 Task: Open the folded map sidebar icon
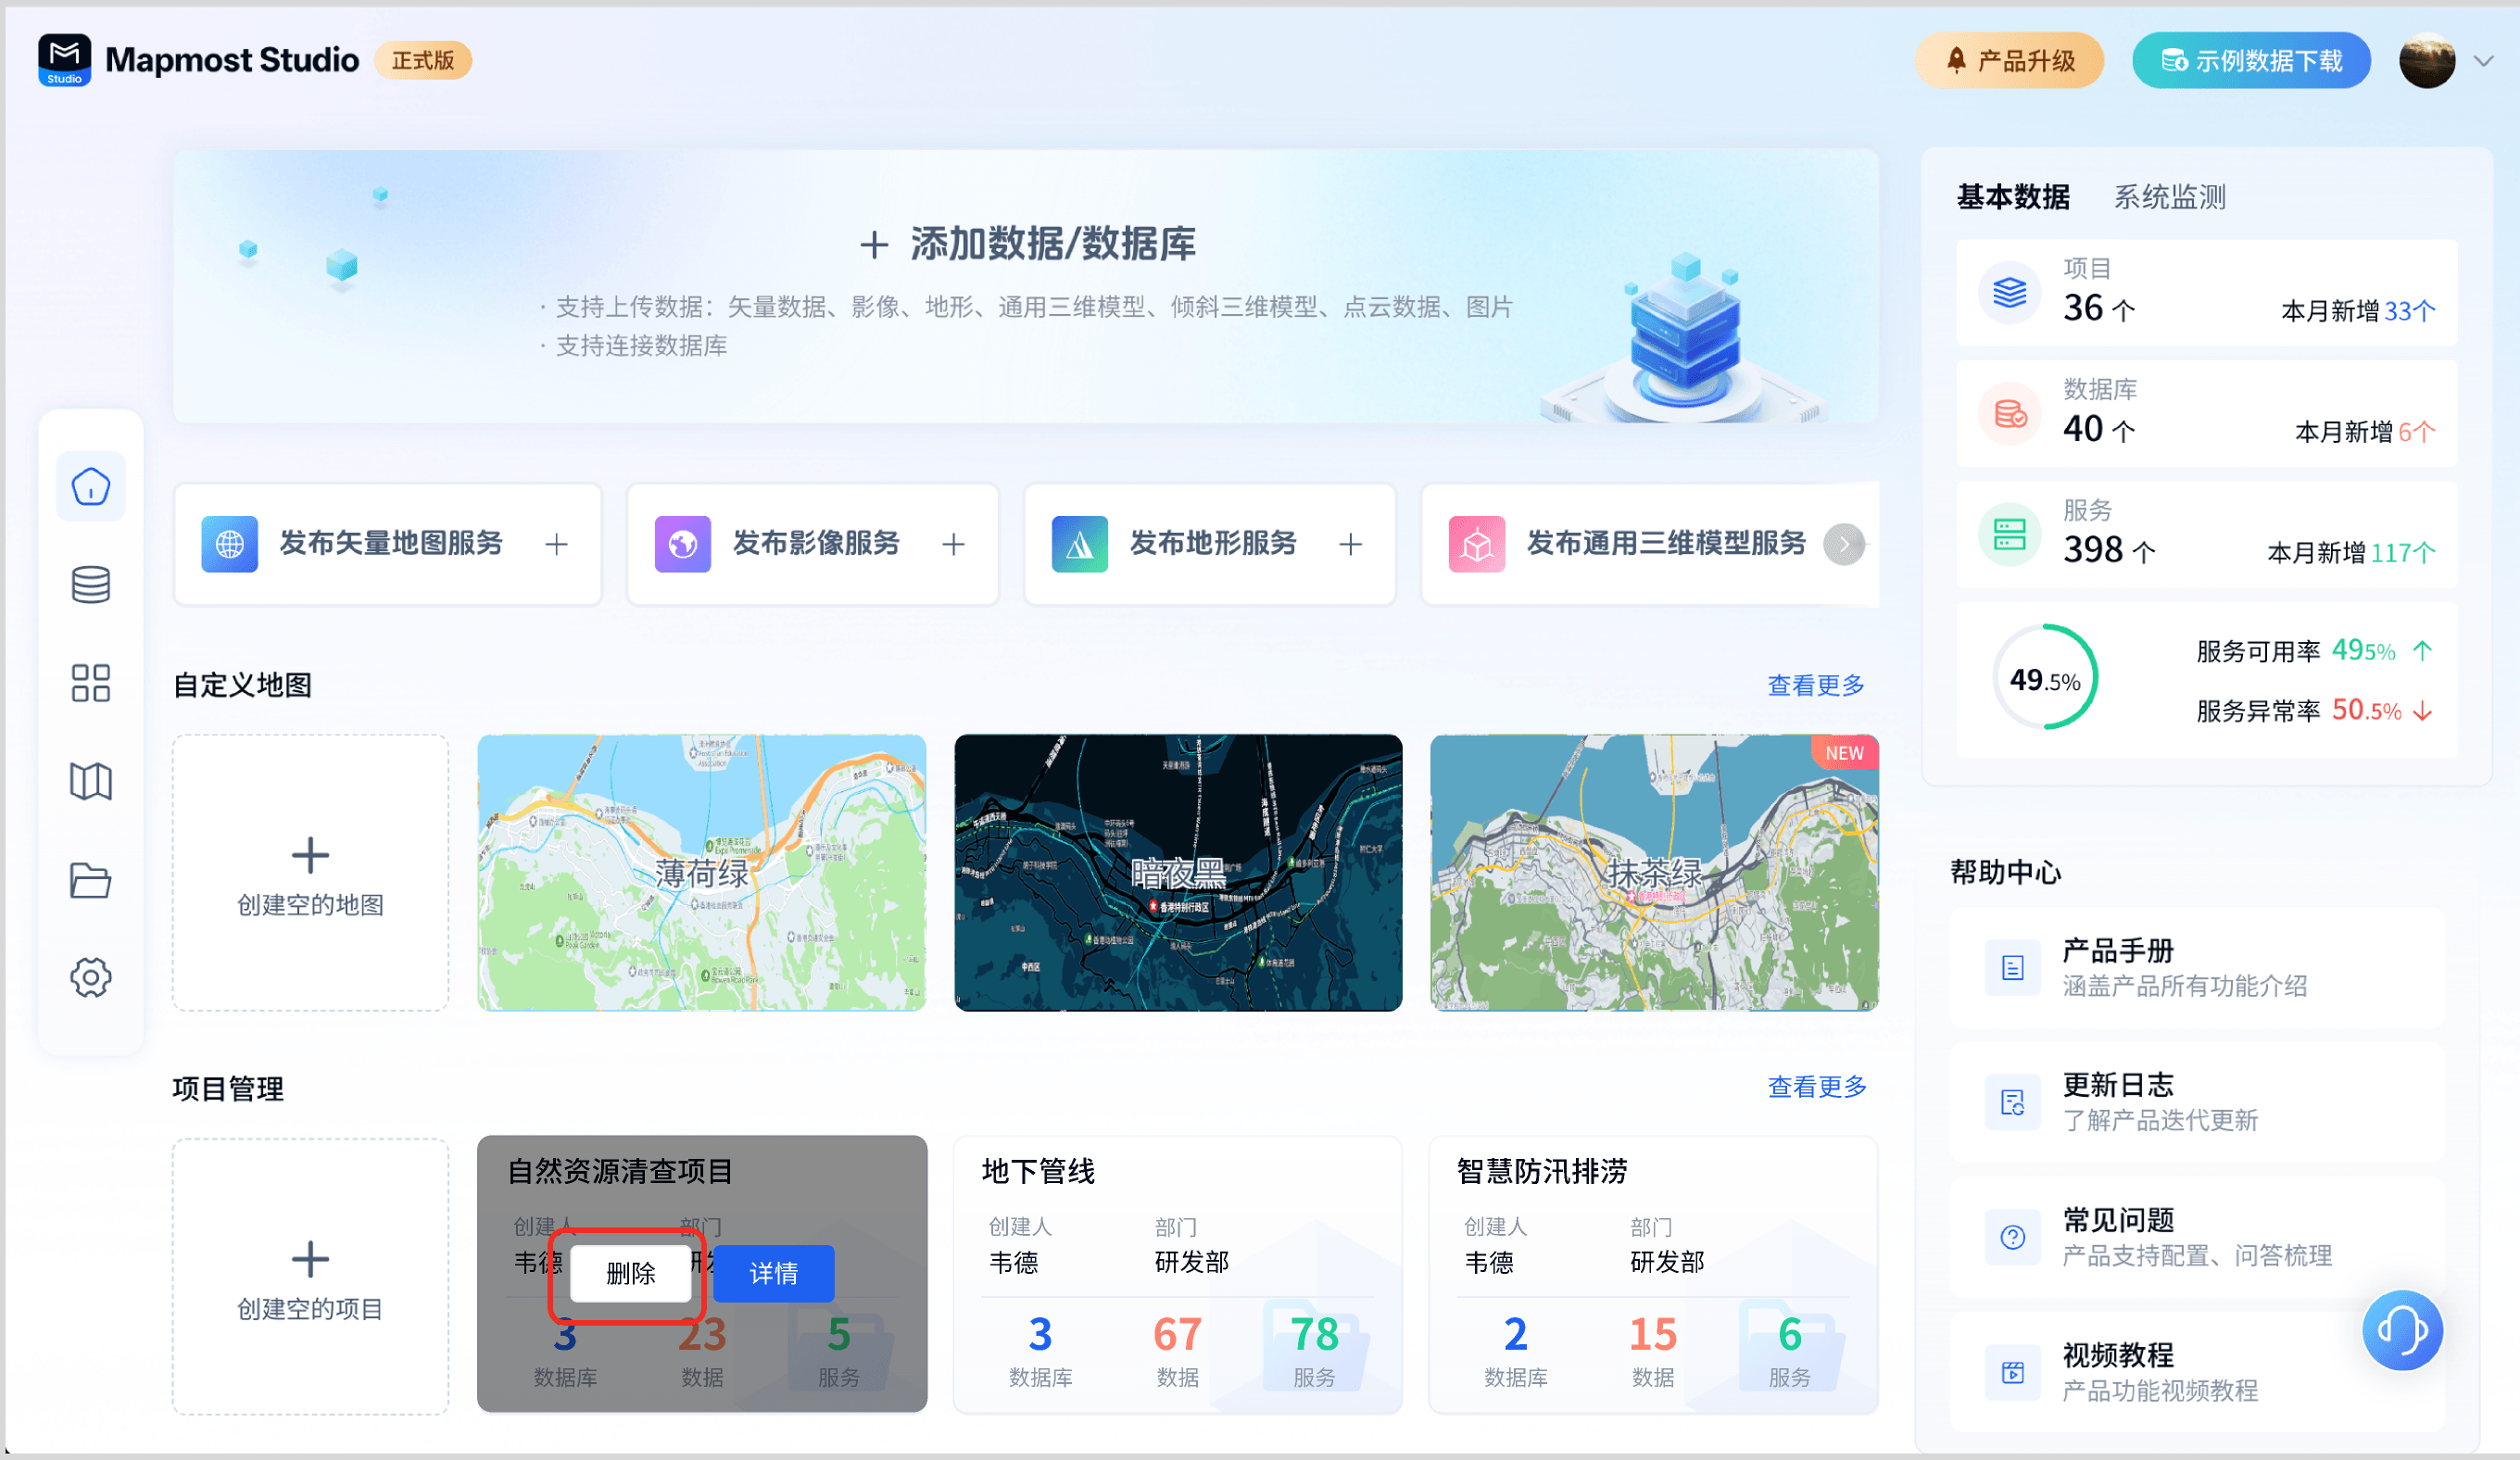tap(90, 781)
